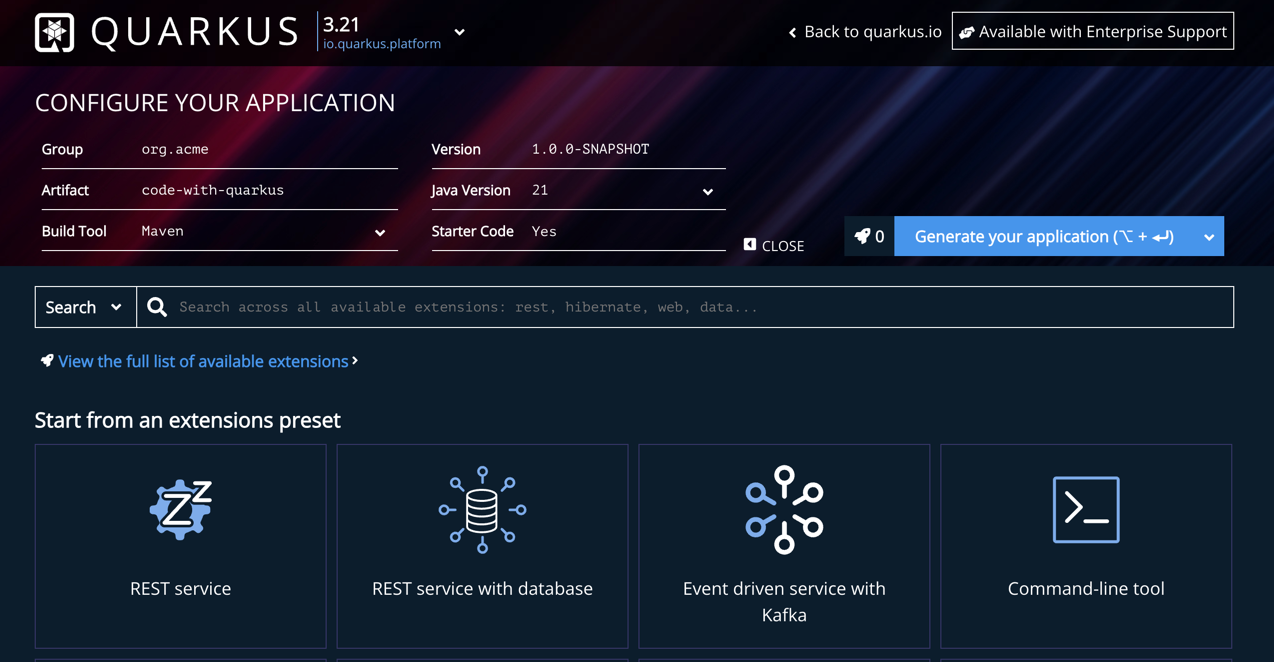The image size is (1274, 662).
Task: Collapse the configuration with CLOSE
Action: coord(774,245)
